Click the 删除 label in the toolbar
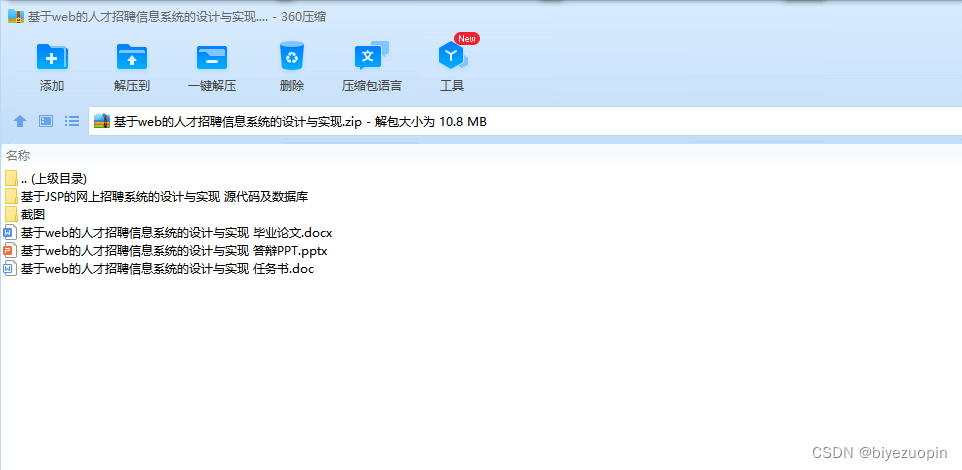The height and width of the screenshot is (470, 962). pyautogui.click(x=292, y=86)
